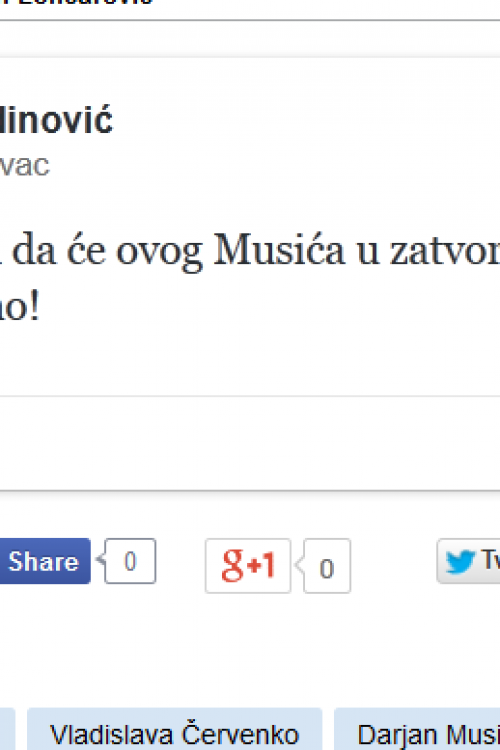Click the word 'zatvor' in the comment

tap(445, 251)
